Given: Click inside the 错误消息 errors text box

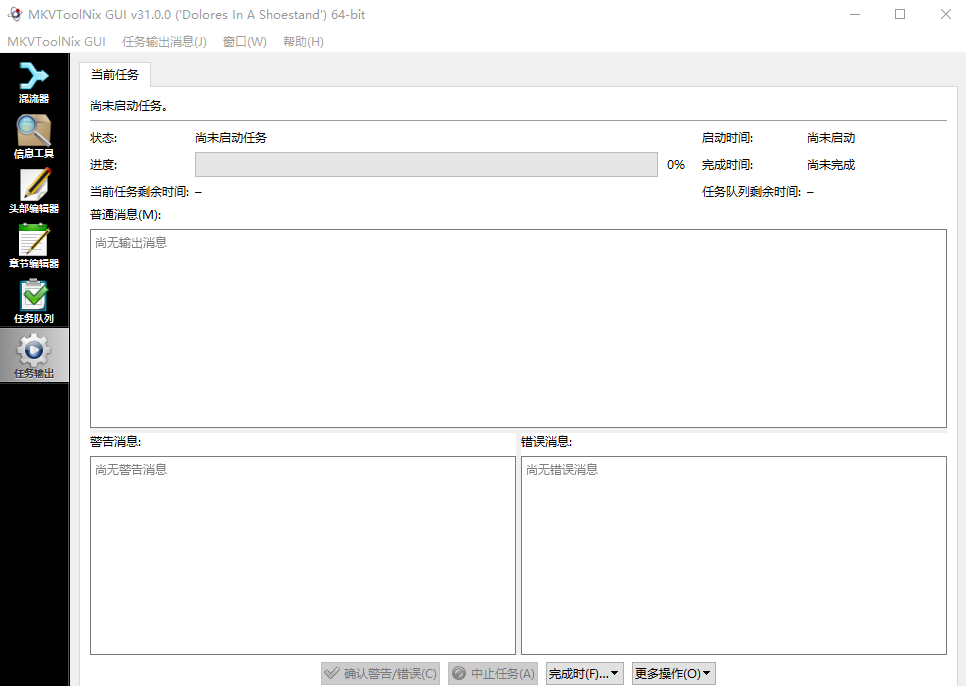Looking at the screenshot, I should (x=733, y=555).
